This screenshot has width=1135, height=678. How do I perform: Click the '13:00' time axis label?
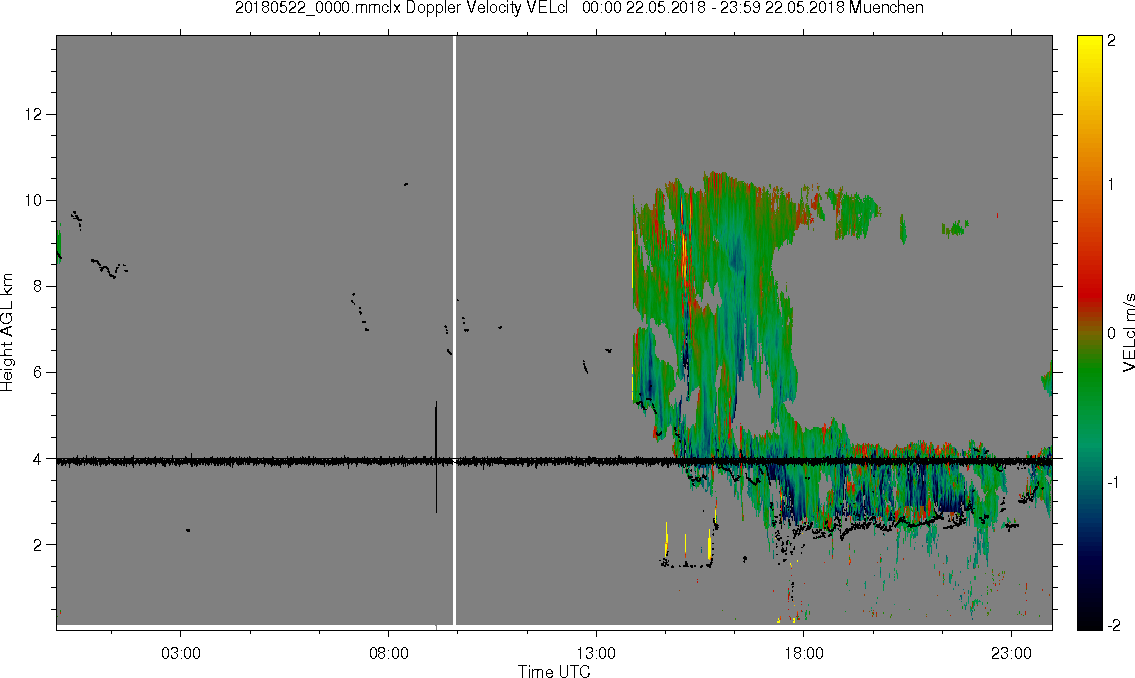(x=596, y=653)
